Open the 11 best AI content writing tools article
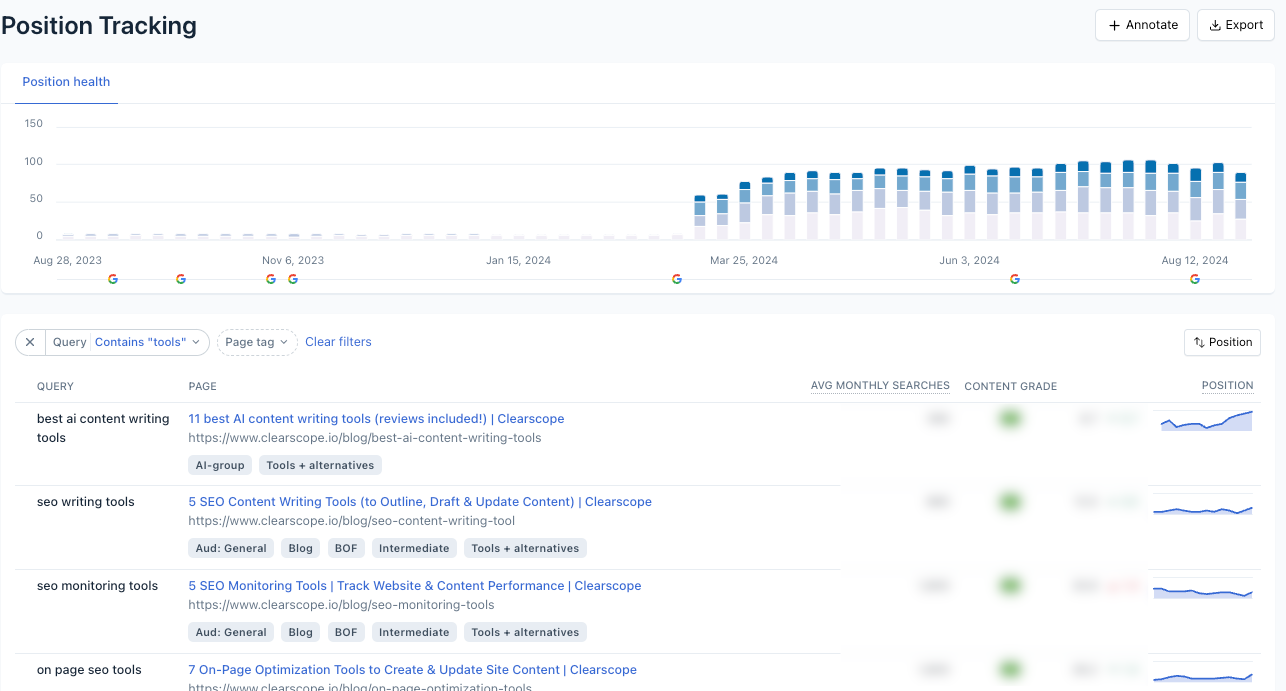Image resolution: width=1286 pixels, height=691 pixels. [375, 418]
